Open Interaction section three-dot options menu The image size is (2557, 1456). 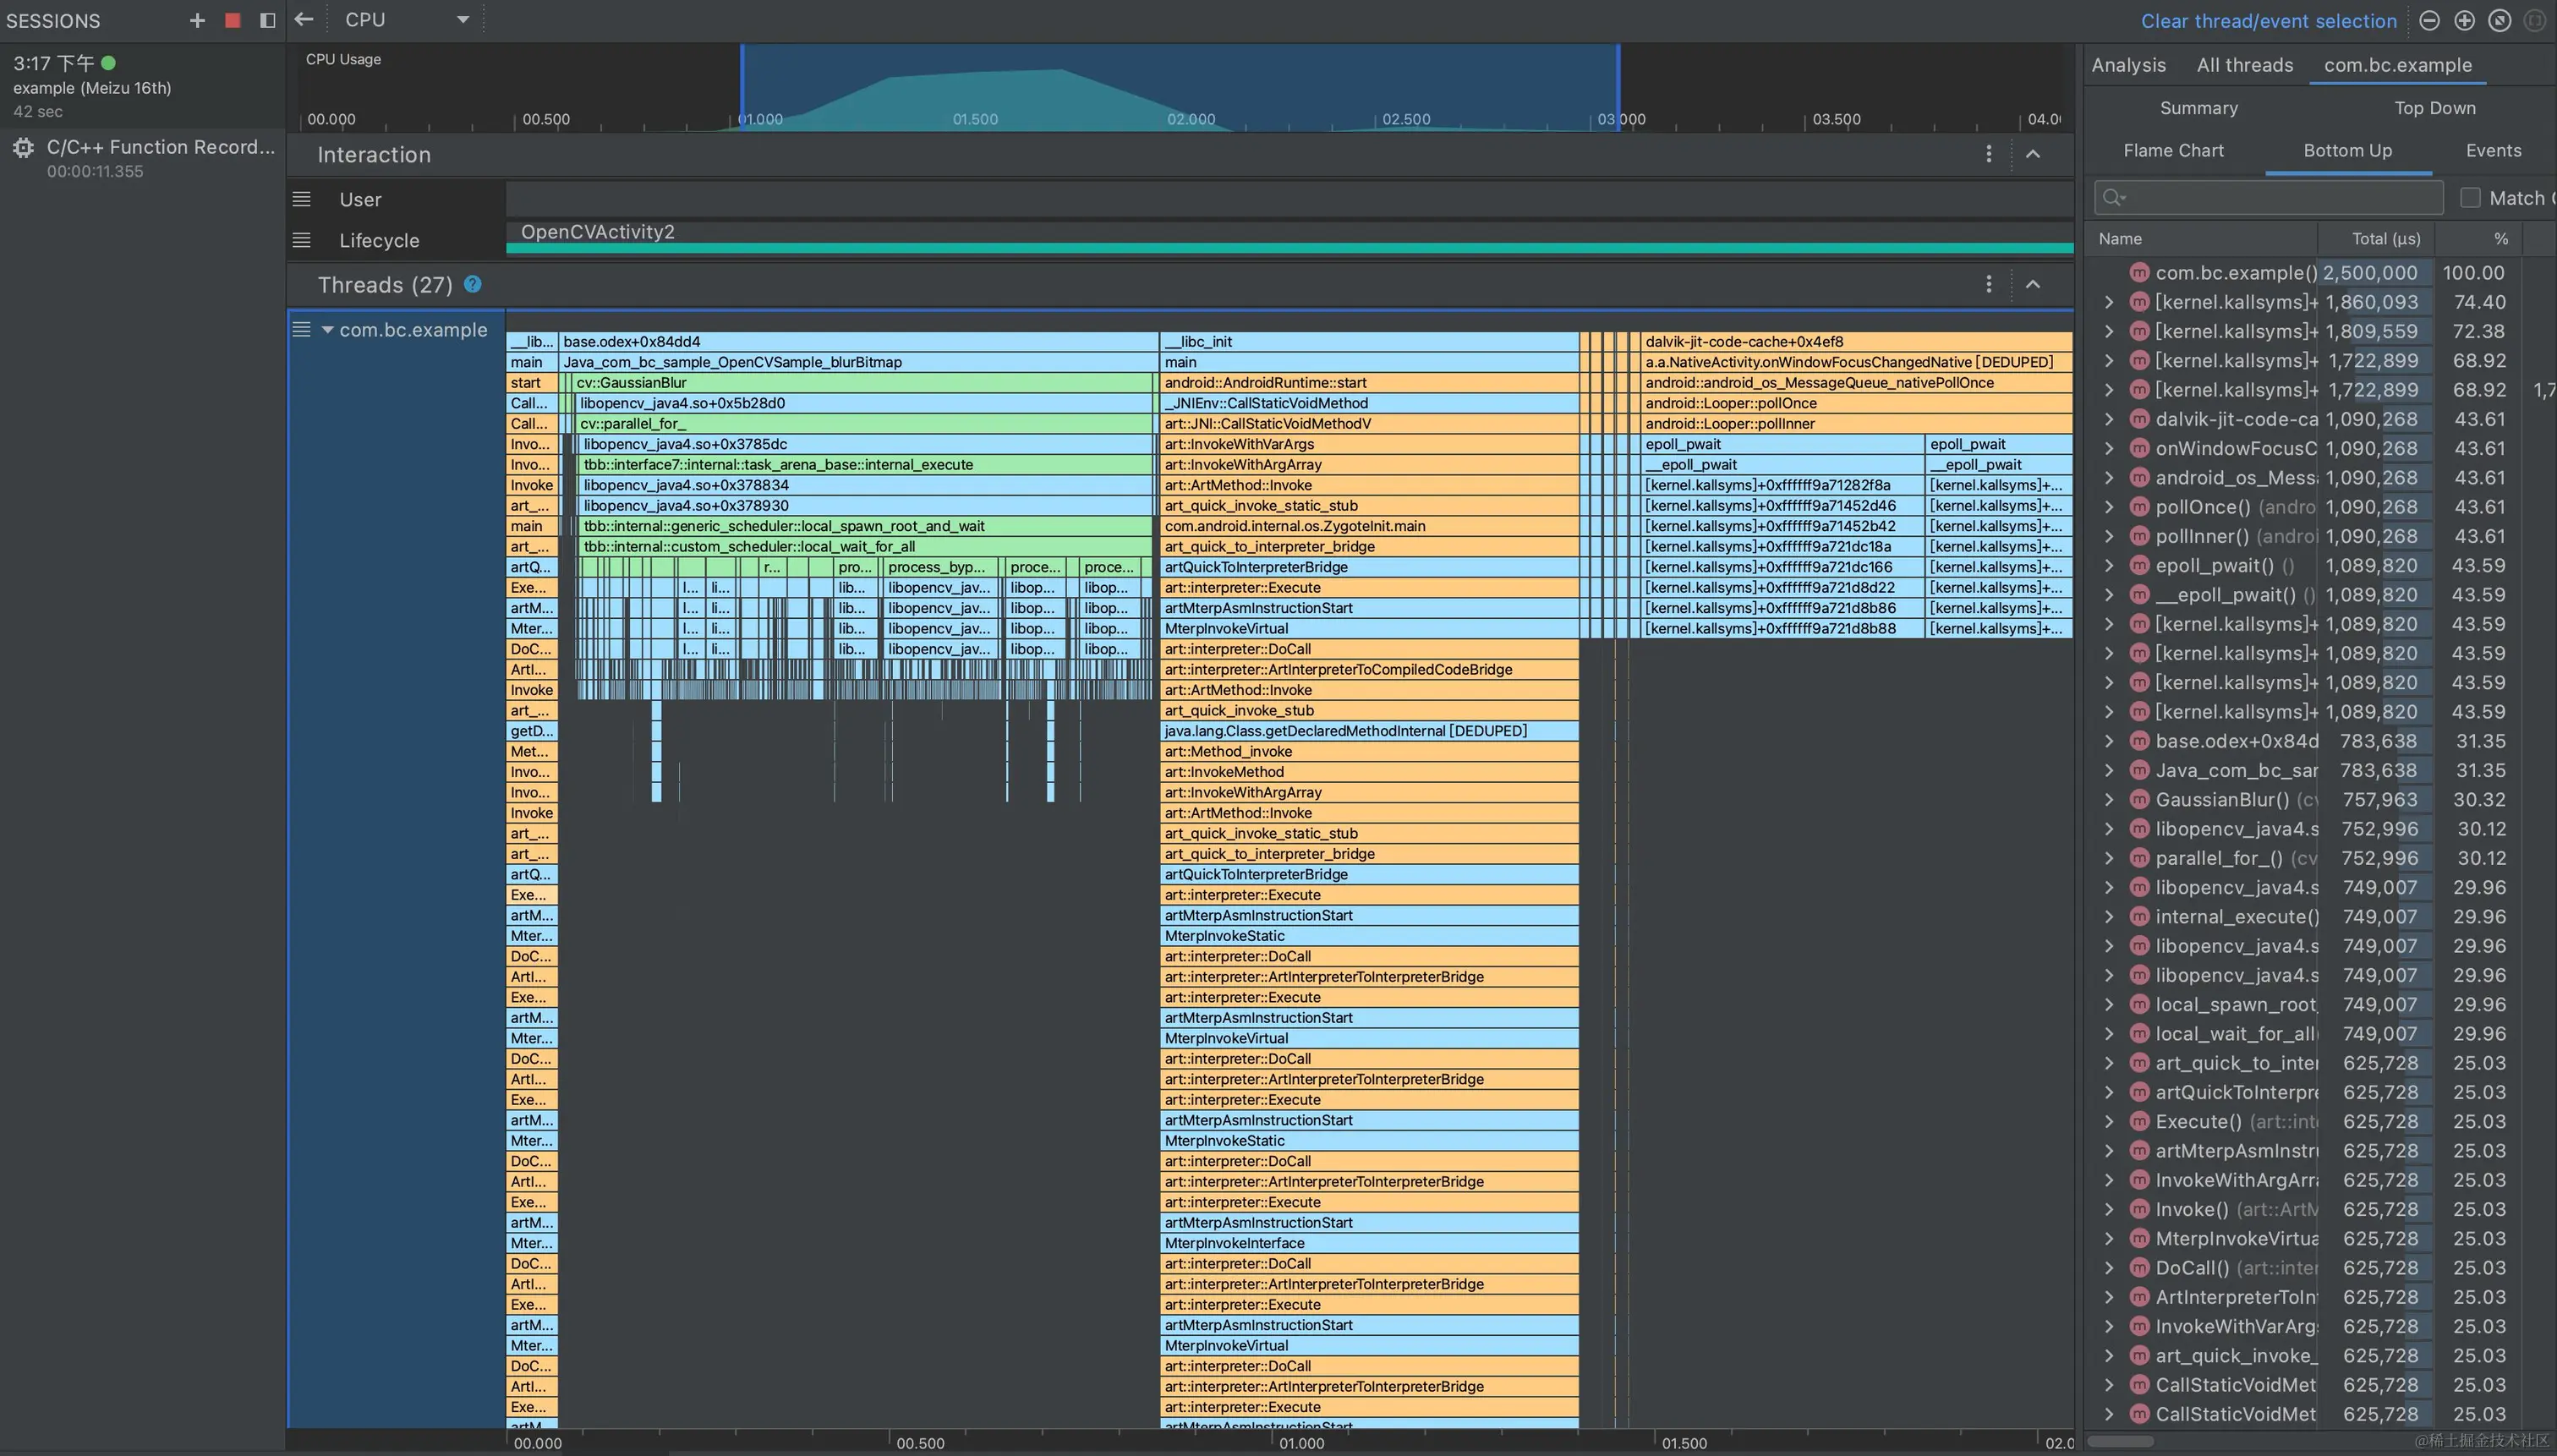tap(1988, 154)
